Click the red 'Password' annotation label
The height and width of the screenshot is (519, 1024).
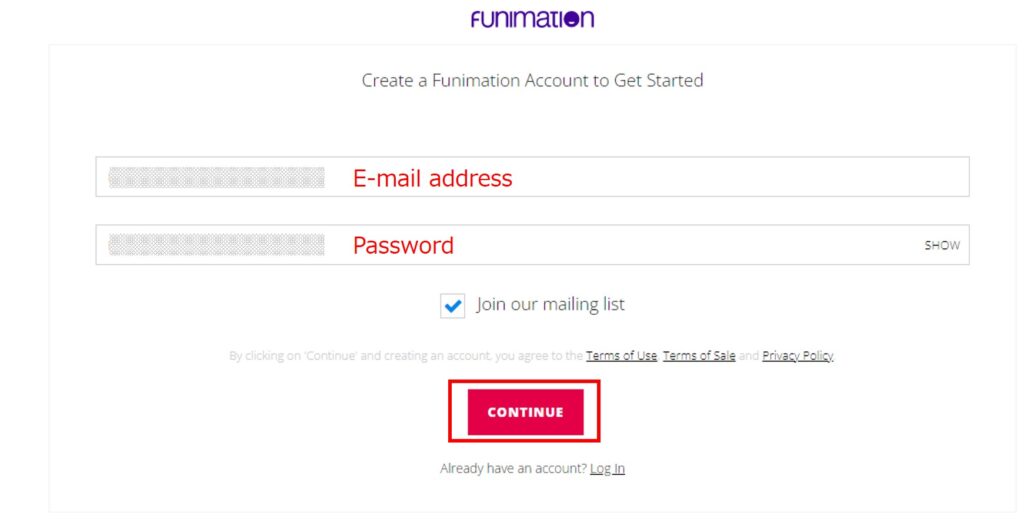[x=403, y=245]
